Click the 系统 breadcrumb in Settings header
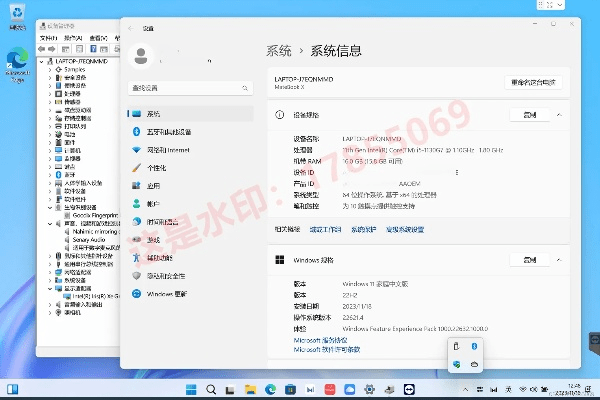This screenshot has width=600, height=400. pyautogui.click(x=279, y=51)
